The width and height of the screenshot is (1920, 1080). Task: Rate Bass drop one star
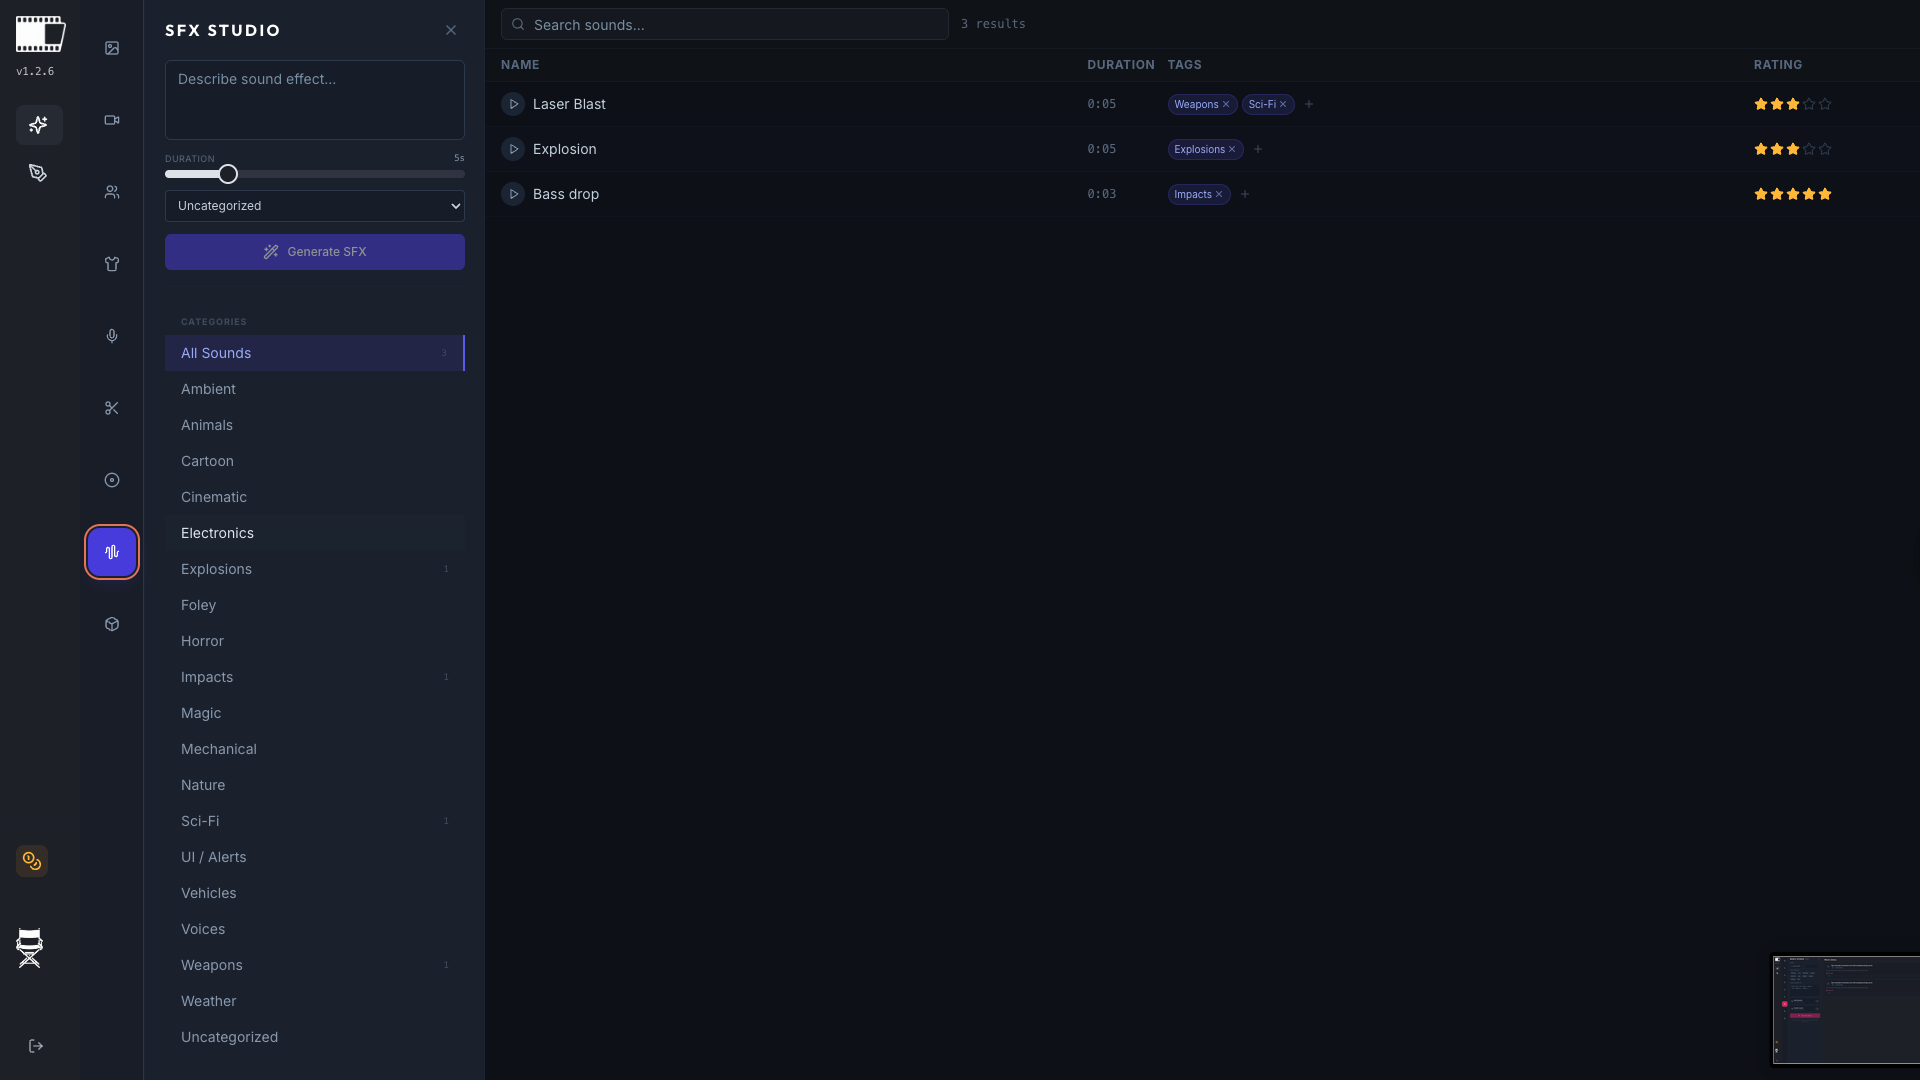pyautogui.click(x=1761, y=194)
